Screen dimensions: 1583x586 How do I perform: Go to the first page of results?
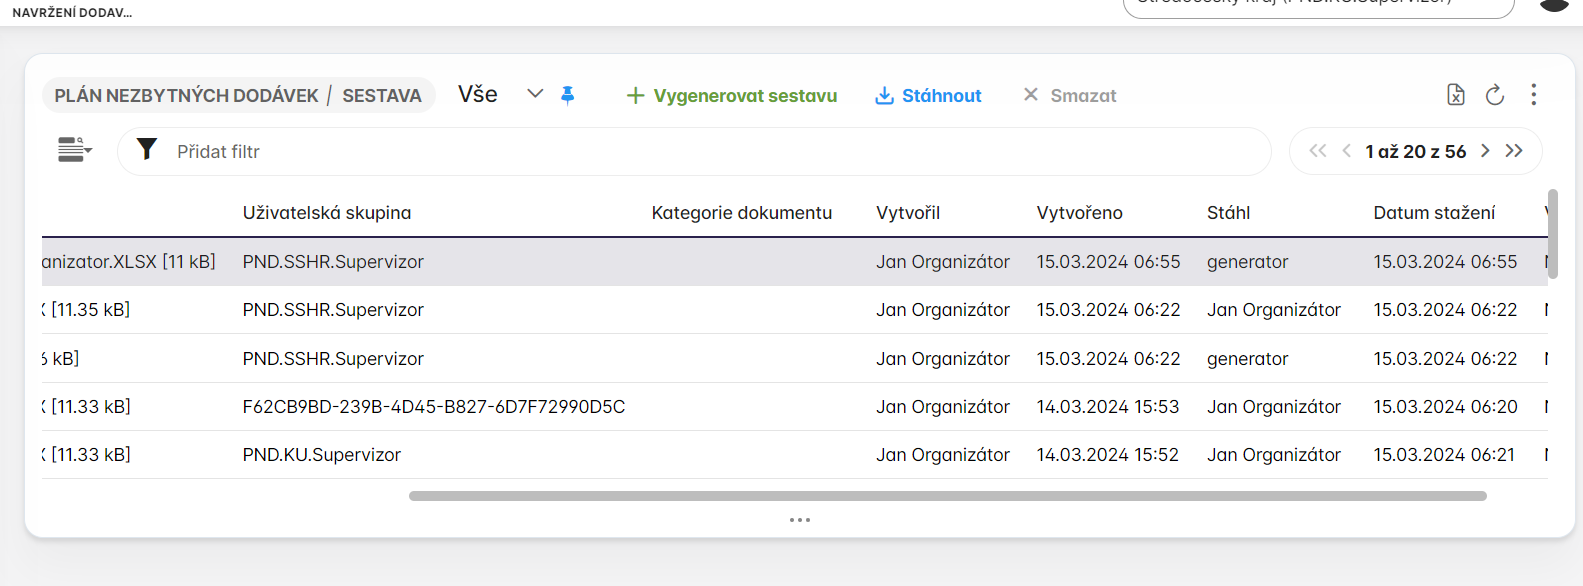pos(1317,151)
